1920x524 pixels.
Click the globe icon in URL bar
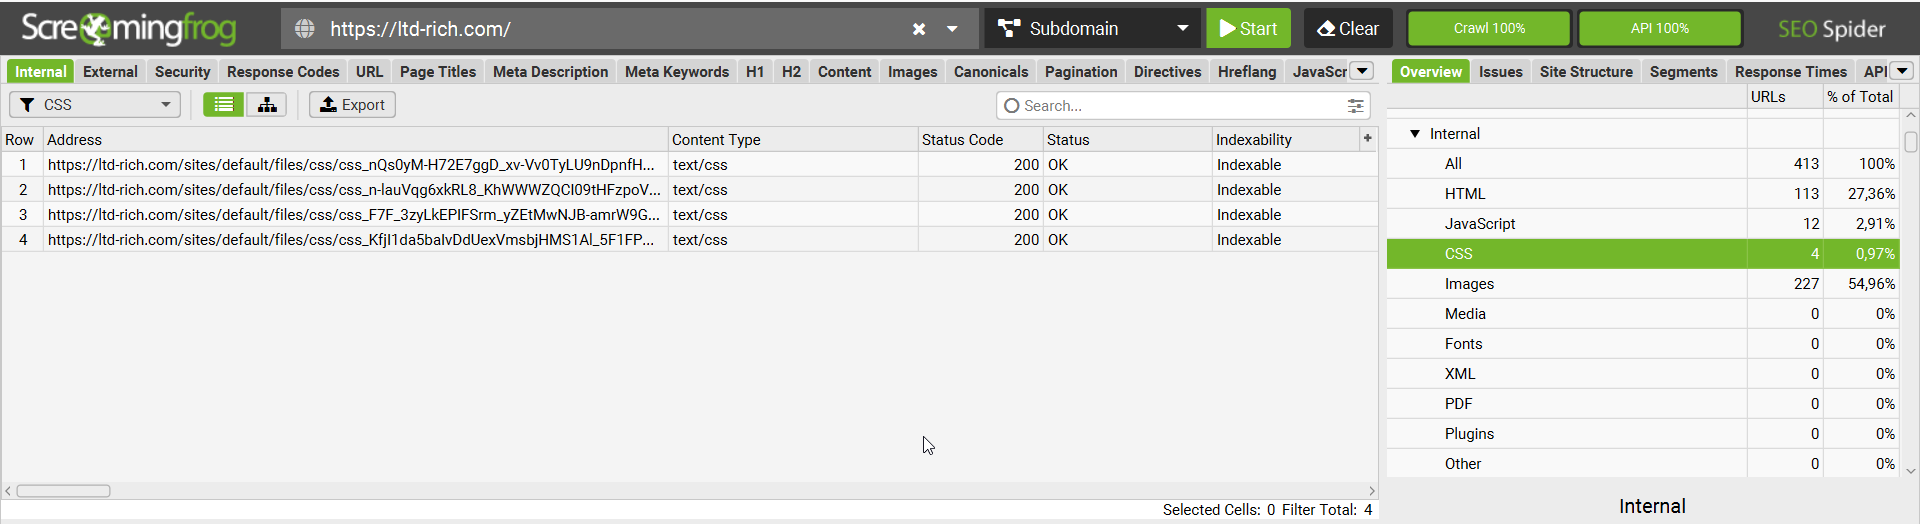(305, 29)
